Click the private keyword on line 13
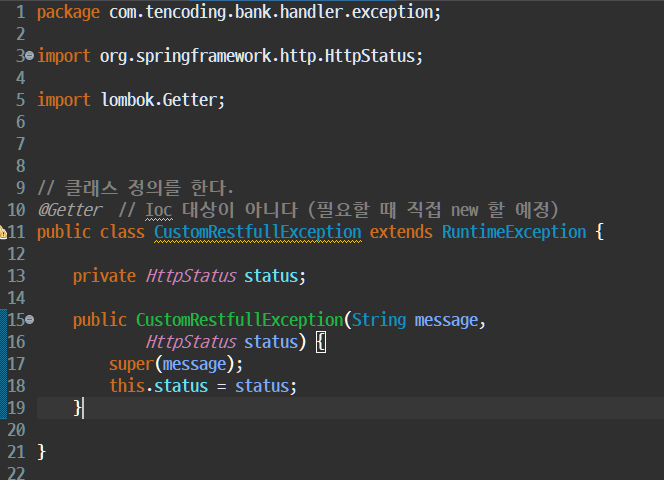 [x=104, y=276]
